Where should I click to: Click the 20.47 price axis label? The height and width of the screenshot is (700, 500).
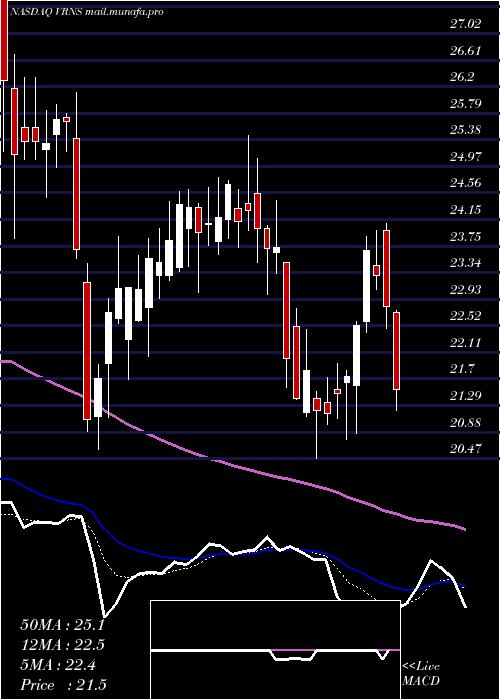click(x=466, y=449)
